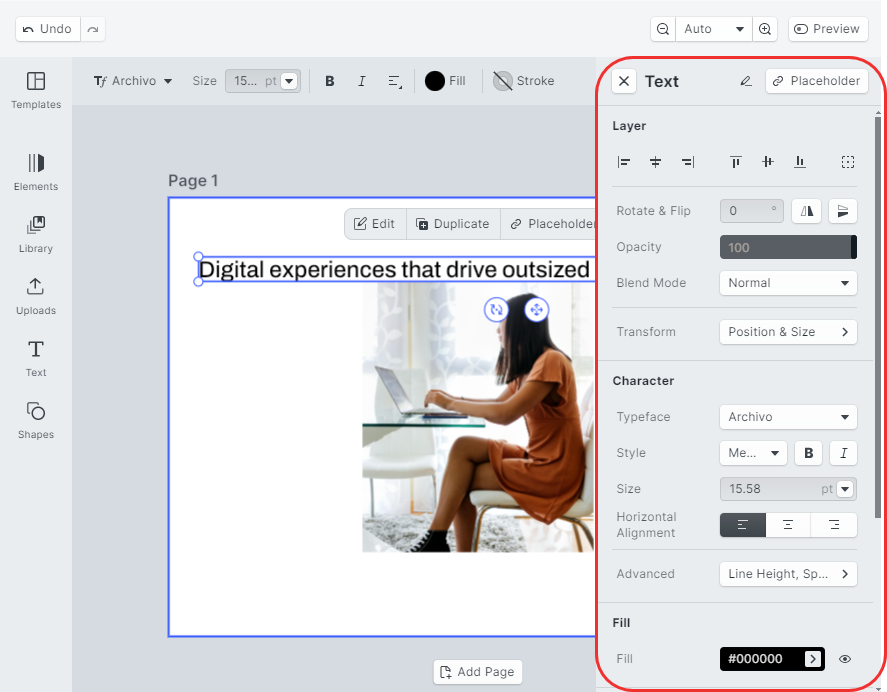Click the Page 1 label
Screen dimensions: 887x692
[193, 181]
